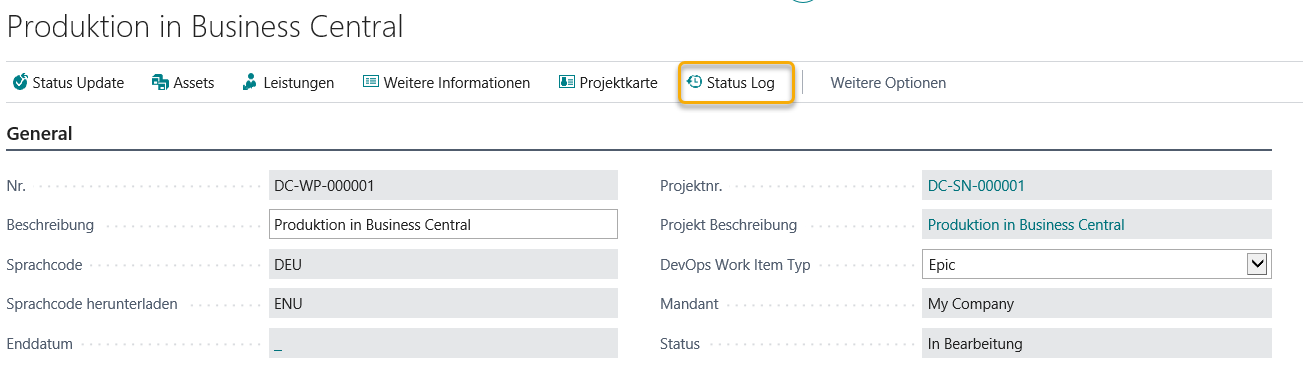Viewport: 1303px width, 386px height.
Task: Edit the Beschreibung input field
Action: tap(444, 224)
